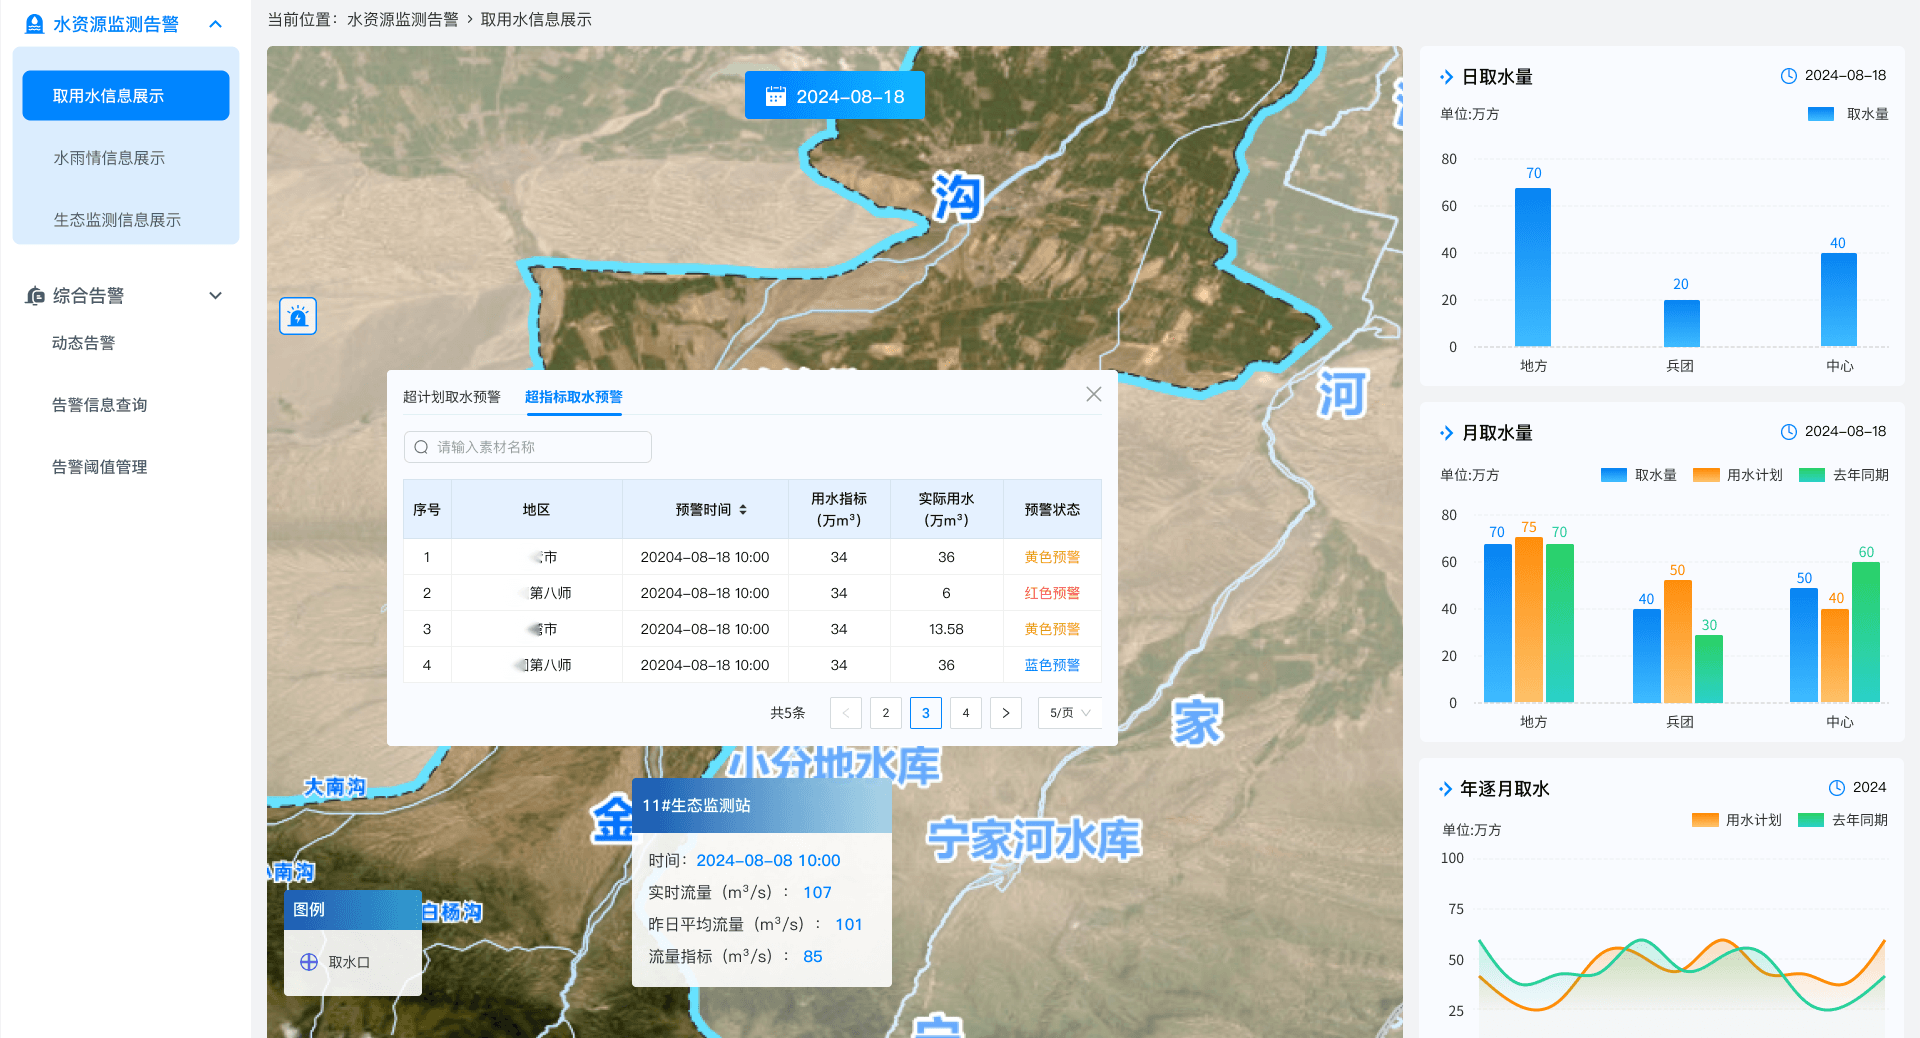1920x1038 pixels.
Task: Click the 图例 legend panel header
Action: point(353,910)
